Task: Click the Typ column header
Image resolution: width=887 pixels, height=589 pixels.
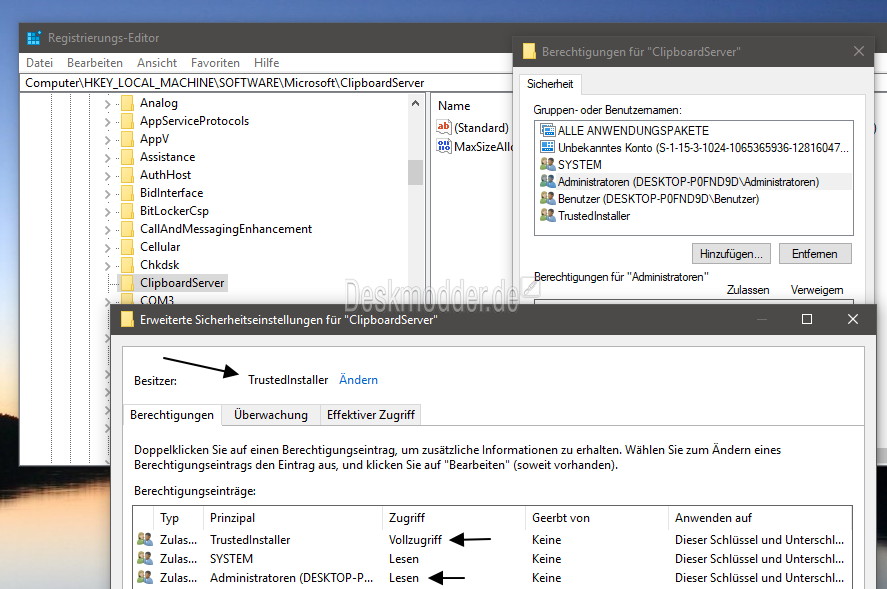Action: (x=178, y=518)
